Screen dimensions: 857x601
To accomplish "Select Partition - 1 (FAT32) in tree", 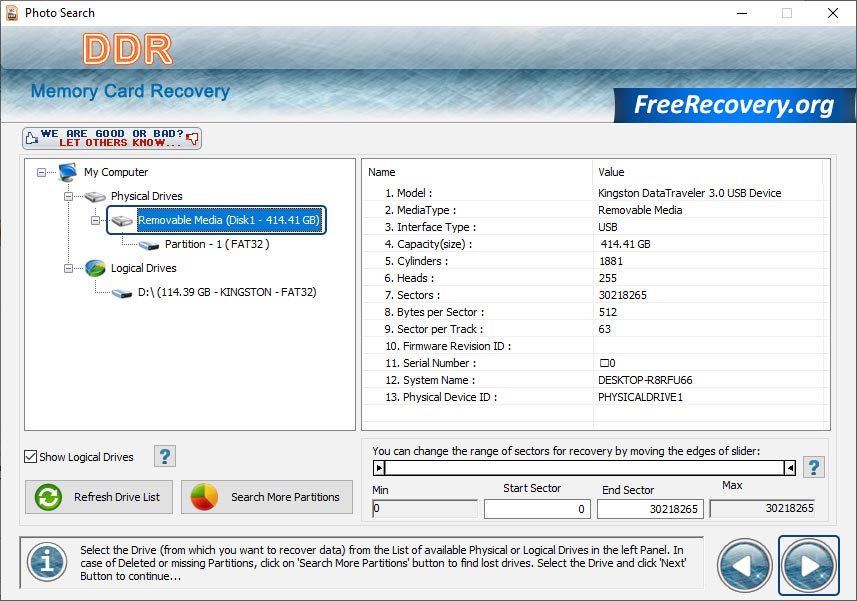I will click(217, 244).
